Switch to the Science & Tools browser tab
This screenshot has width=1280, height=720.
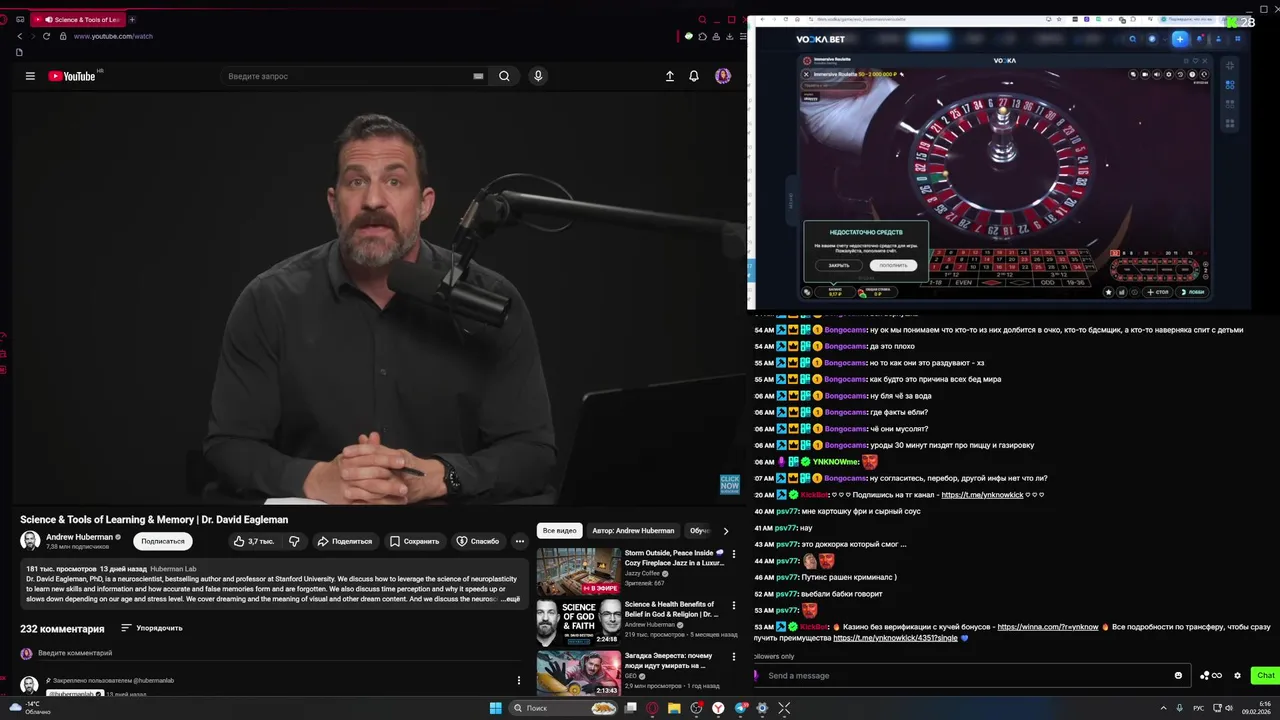tap(78, 19)
